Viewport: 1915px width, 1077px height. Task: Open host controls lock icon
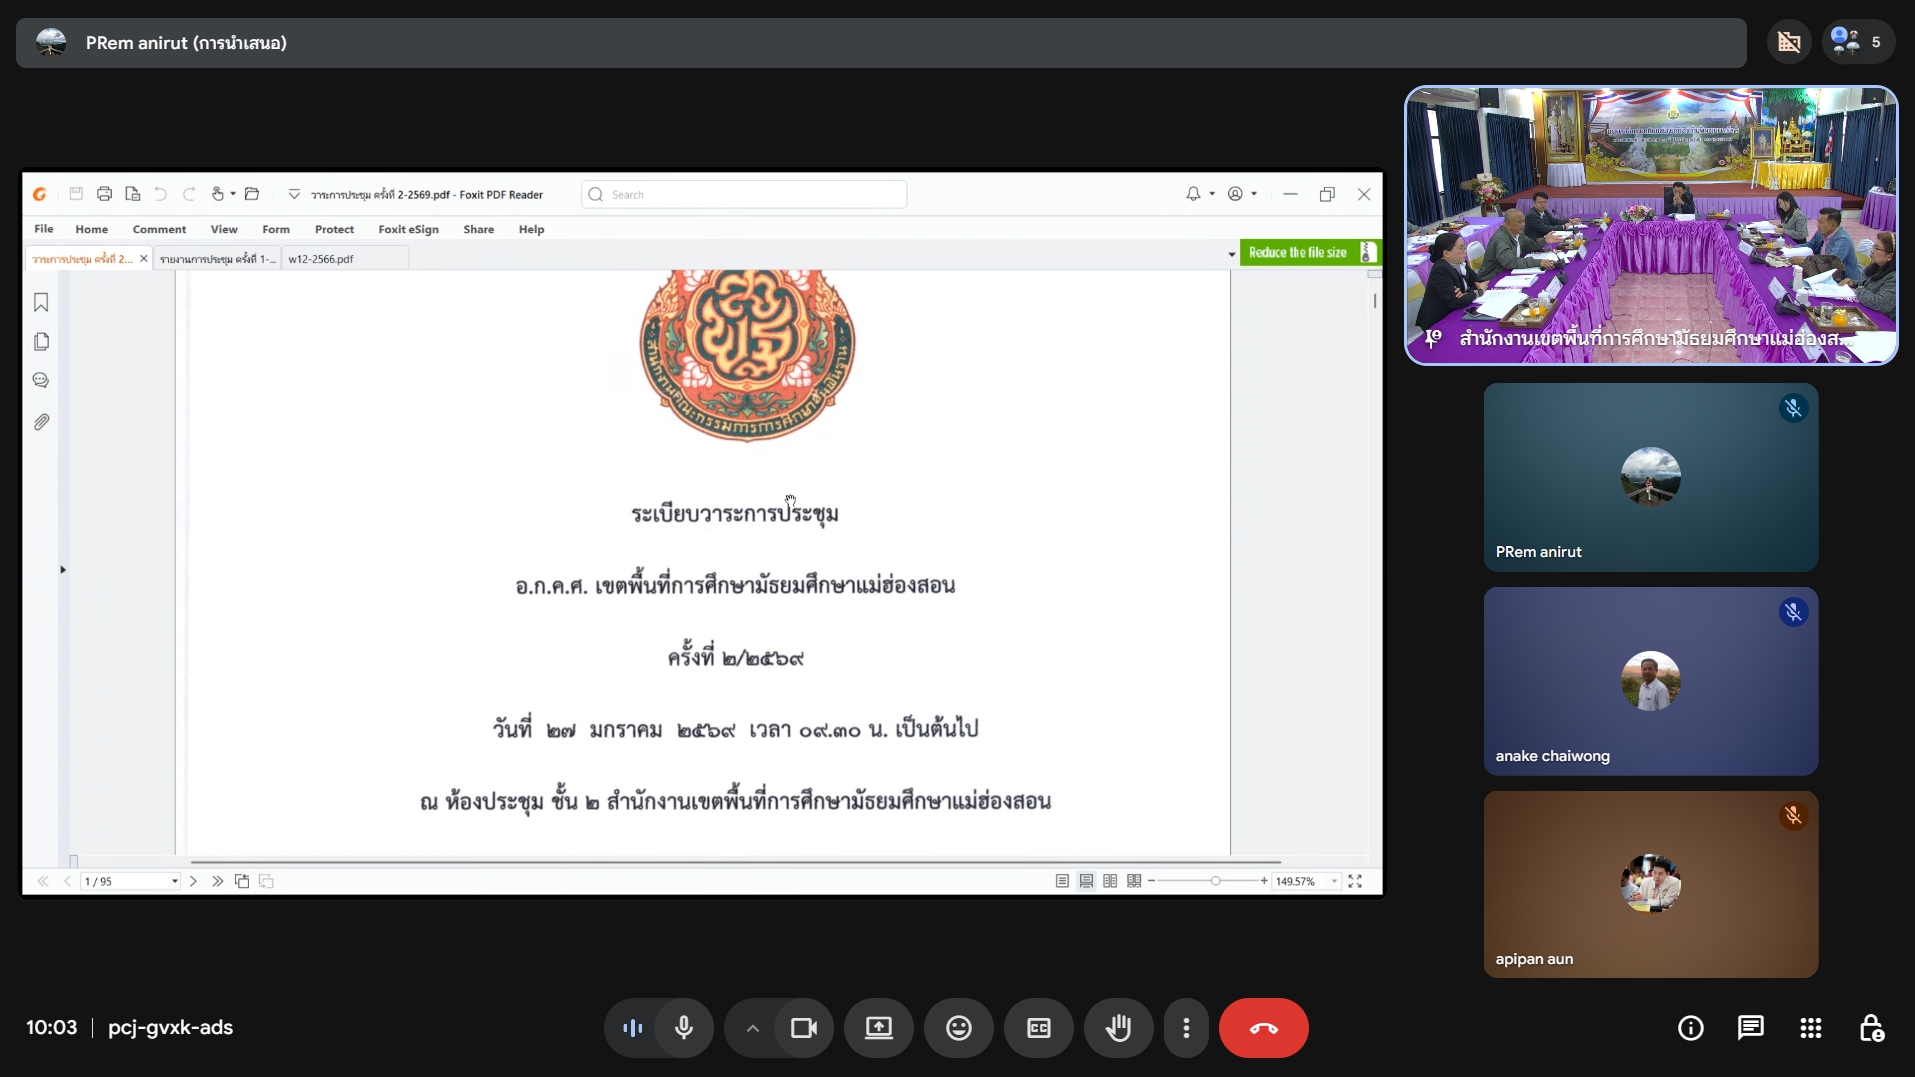1871,1028
